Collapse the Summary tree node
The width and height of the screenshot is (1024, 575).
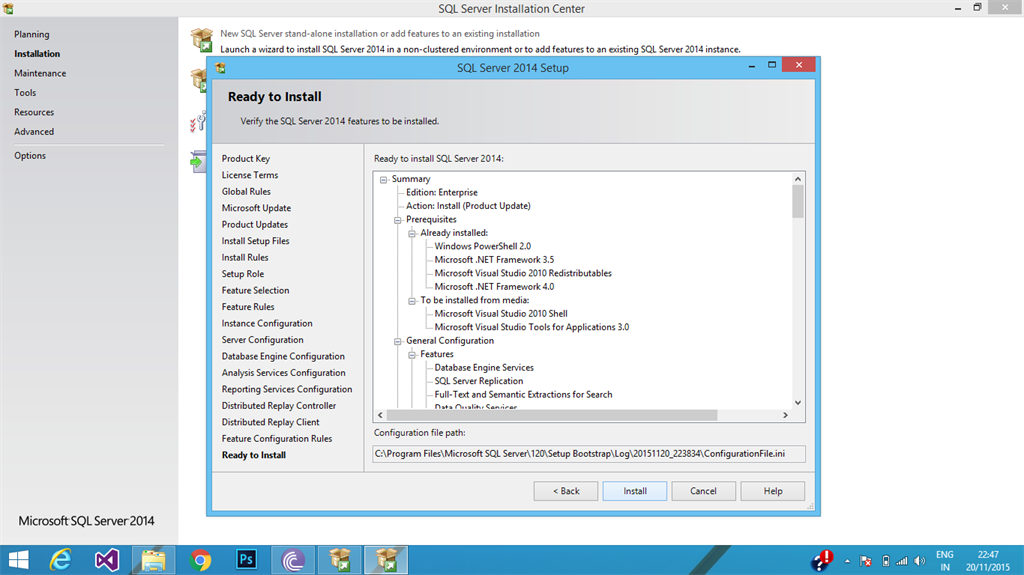pyautogui.click(x=383, y=180)
